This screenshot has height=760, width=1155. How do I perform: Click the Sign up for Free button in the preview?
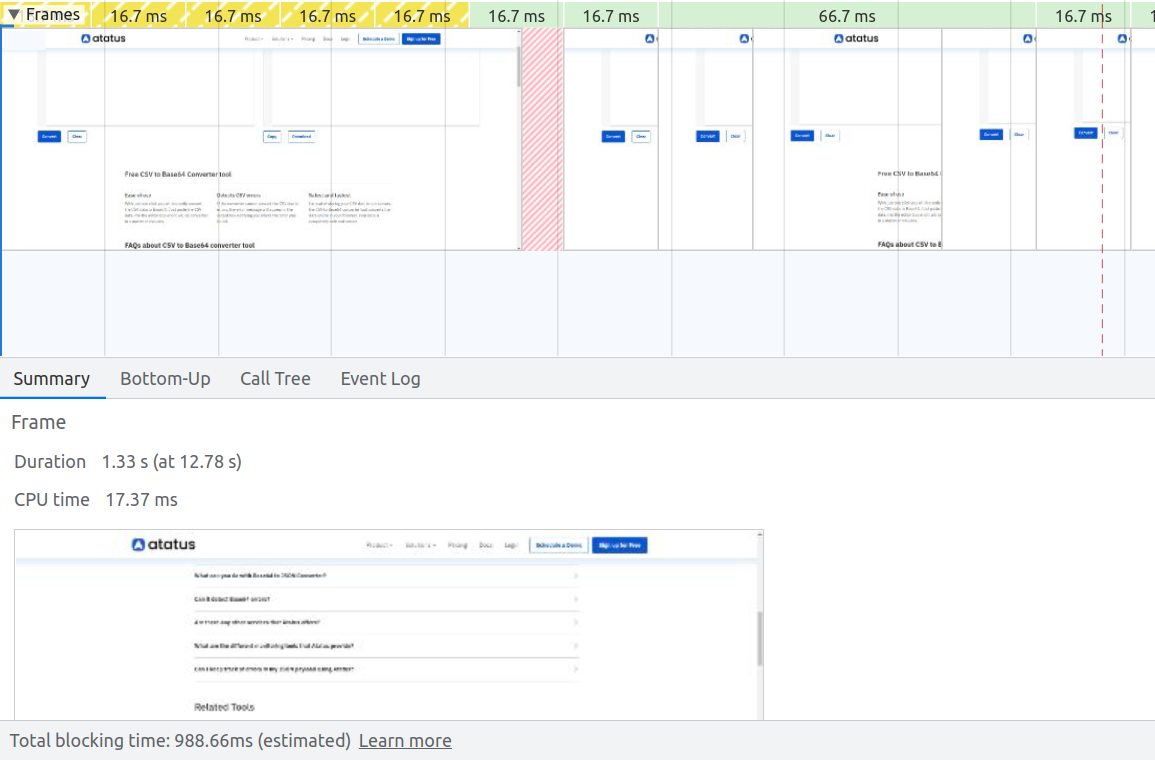[619, 545]
